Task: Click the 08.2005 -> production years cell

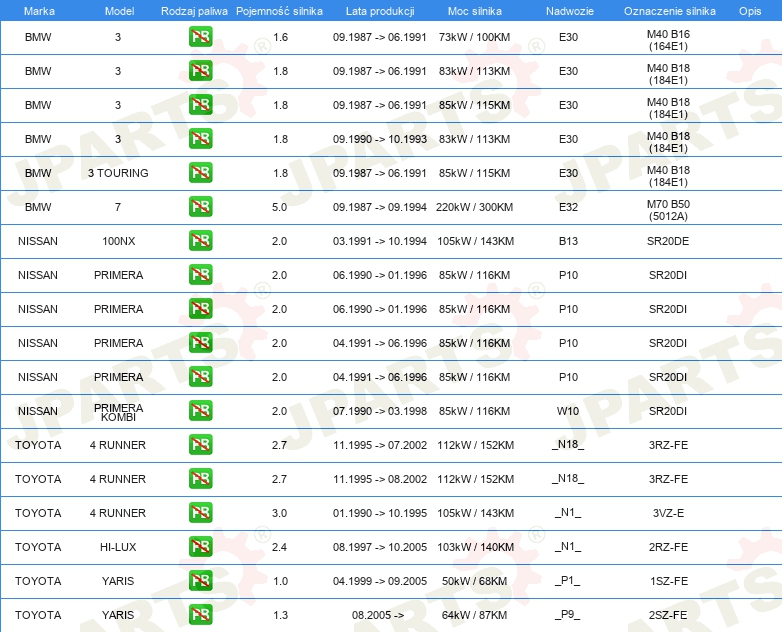Action: pyautogui.click(x=378, y=615)
